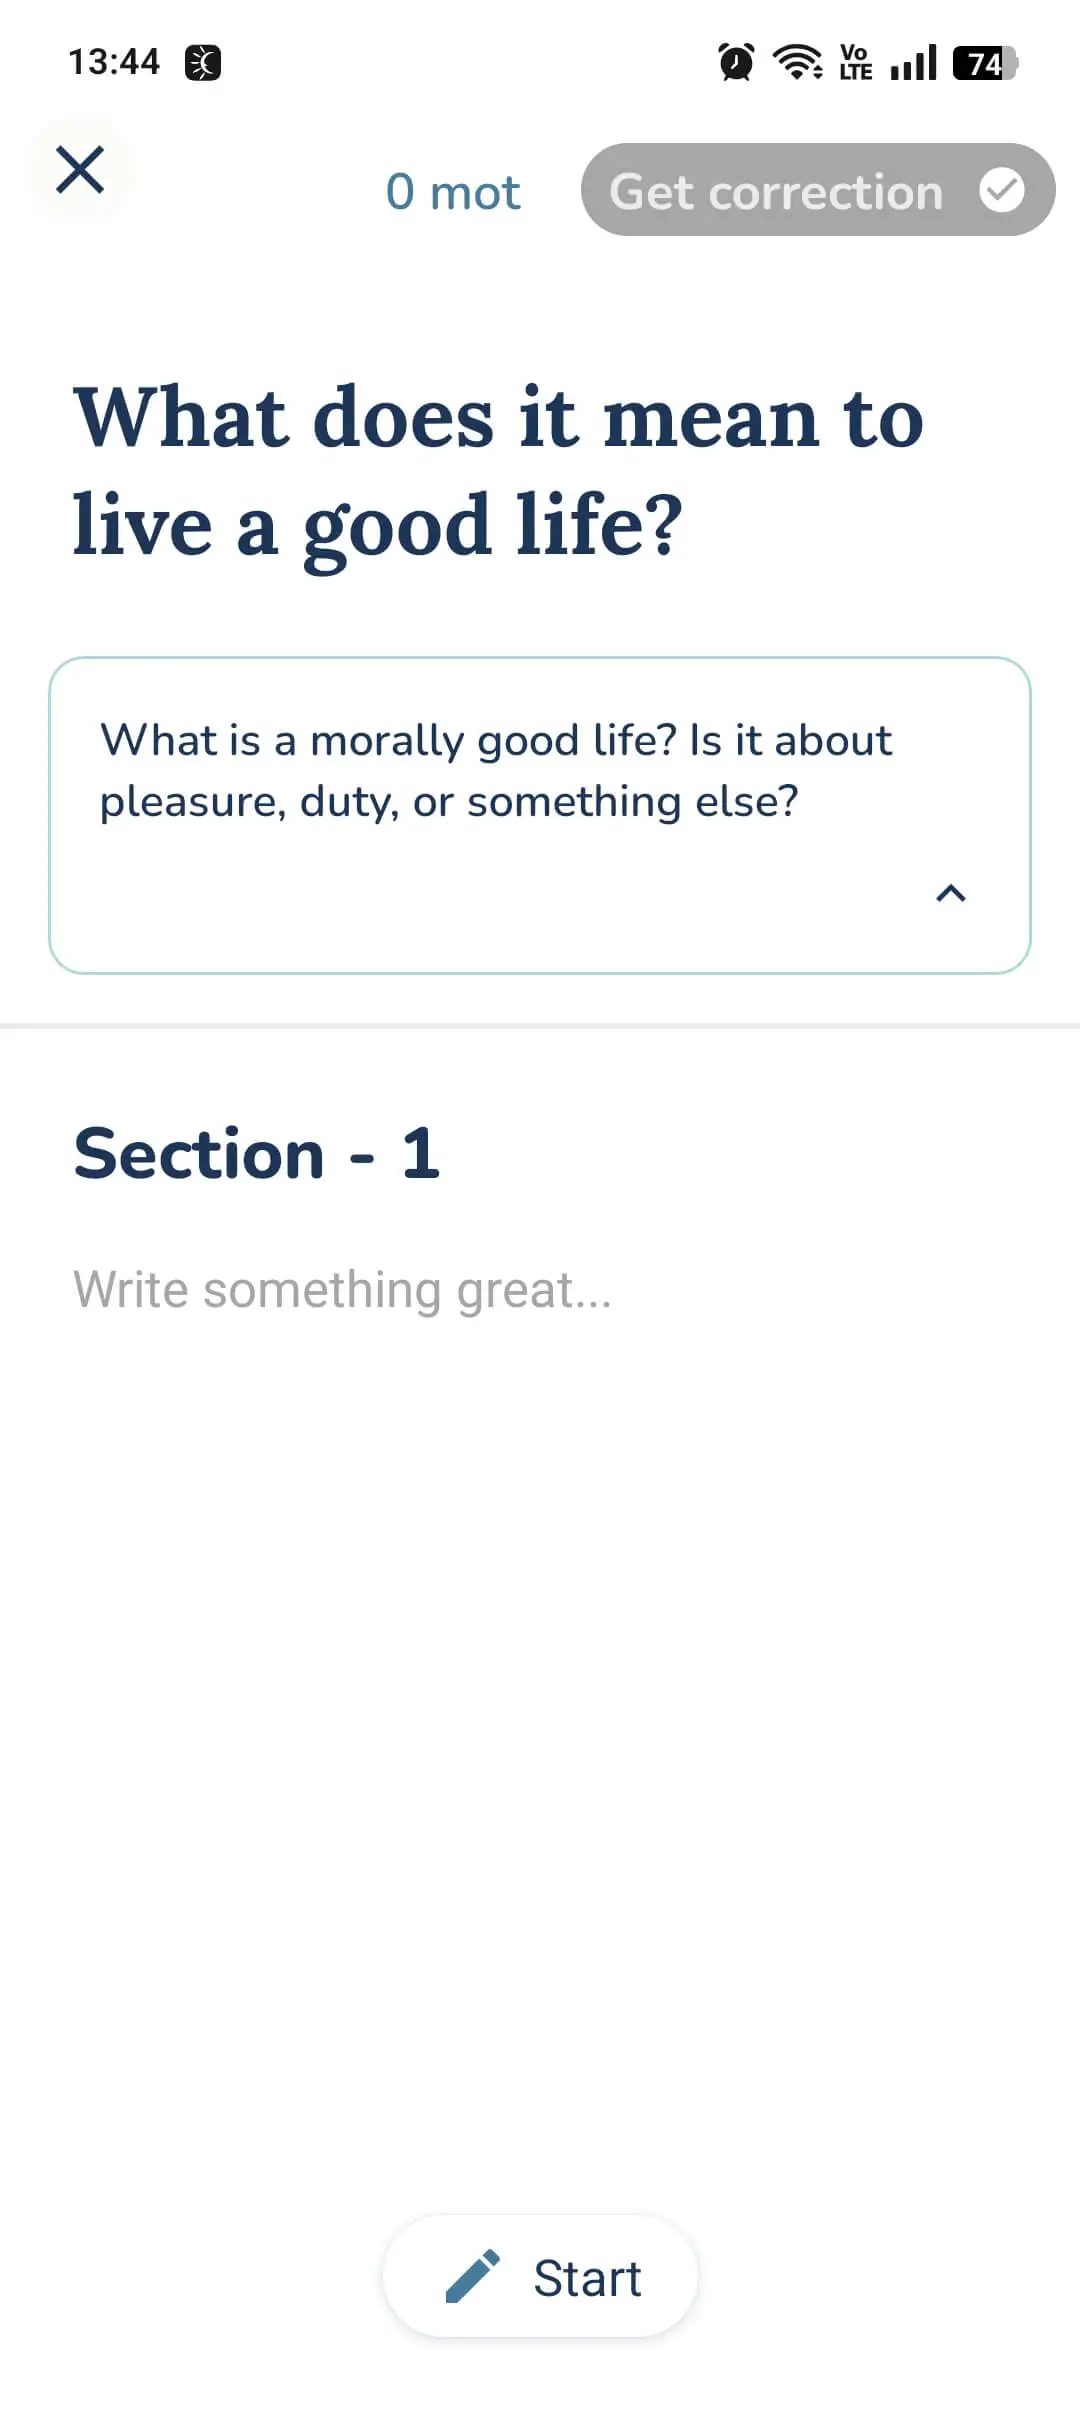The image size is (1080, 2412).
Task: Tap the pleasure, duty, or something else text
Action: click(x=449, y=802)
